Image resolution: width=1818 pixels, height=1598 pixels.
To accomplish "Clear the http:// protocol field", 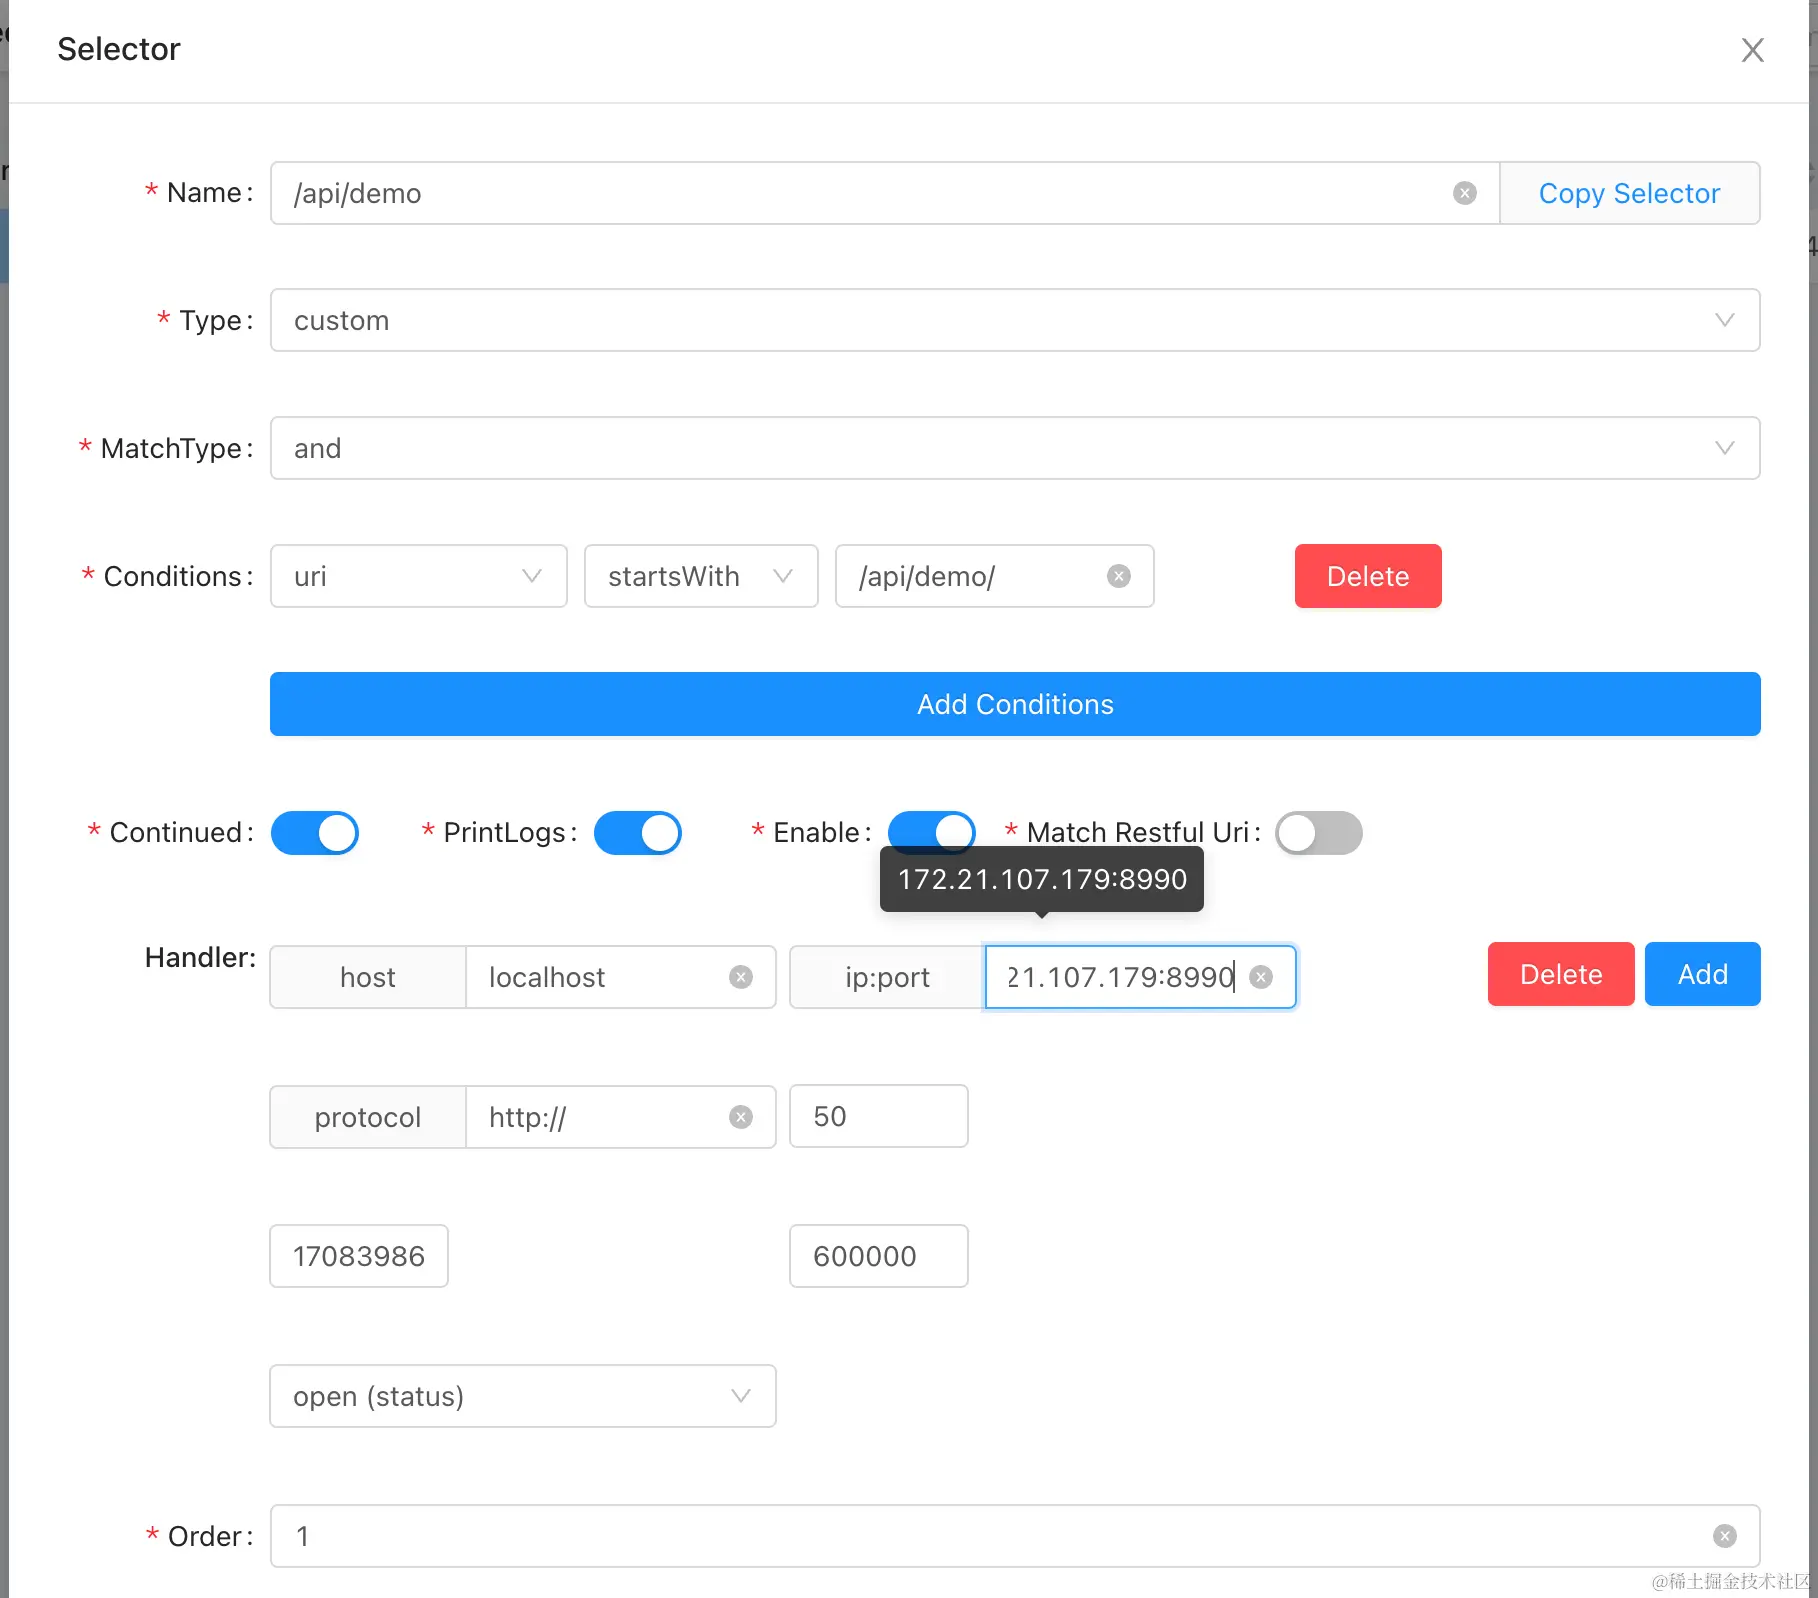I will pos(741,1117).
